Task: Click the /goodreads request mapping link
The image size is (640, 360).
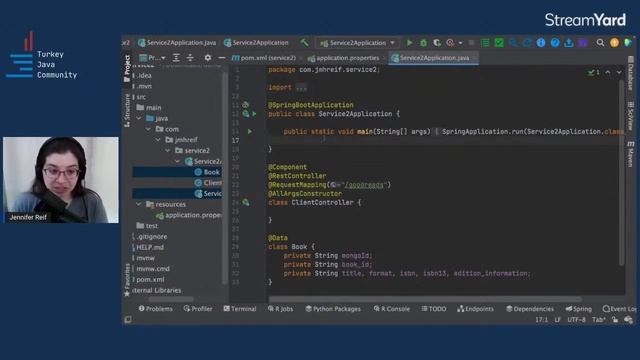Action: [x=364, y=185]
